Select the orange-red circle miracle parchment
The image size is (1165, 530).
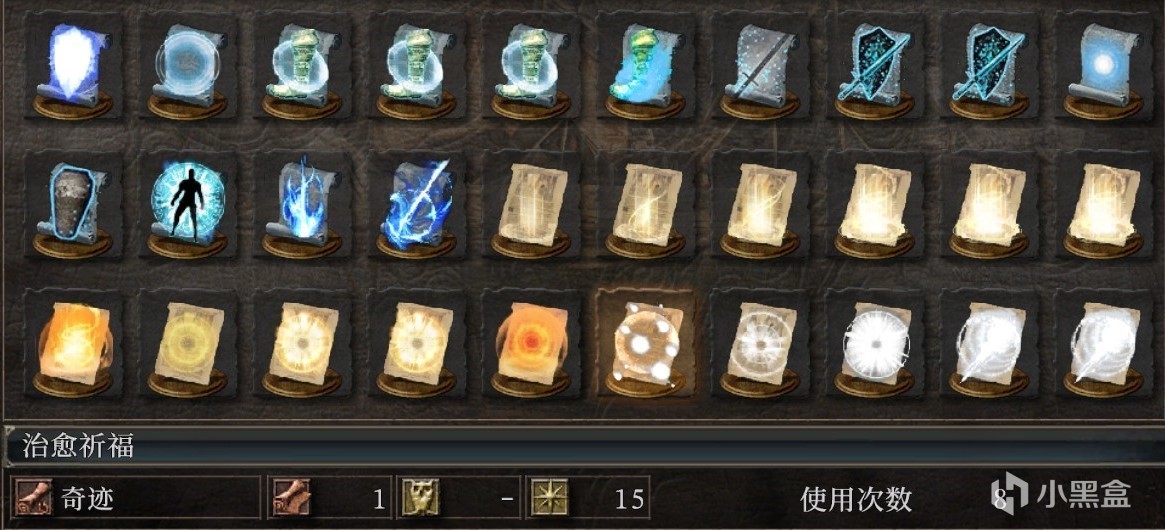pos(530,343)
